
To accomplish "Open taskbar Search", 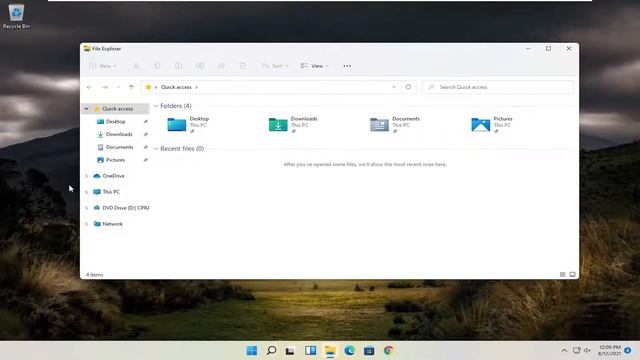I will 271,351.
